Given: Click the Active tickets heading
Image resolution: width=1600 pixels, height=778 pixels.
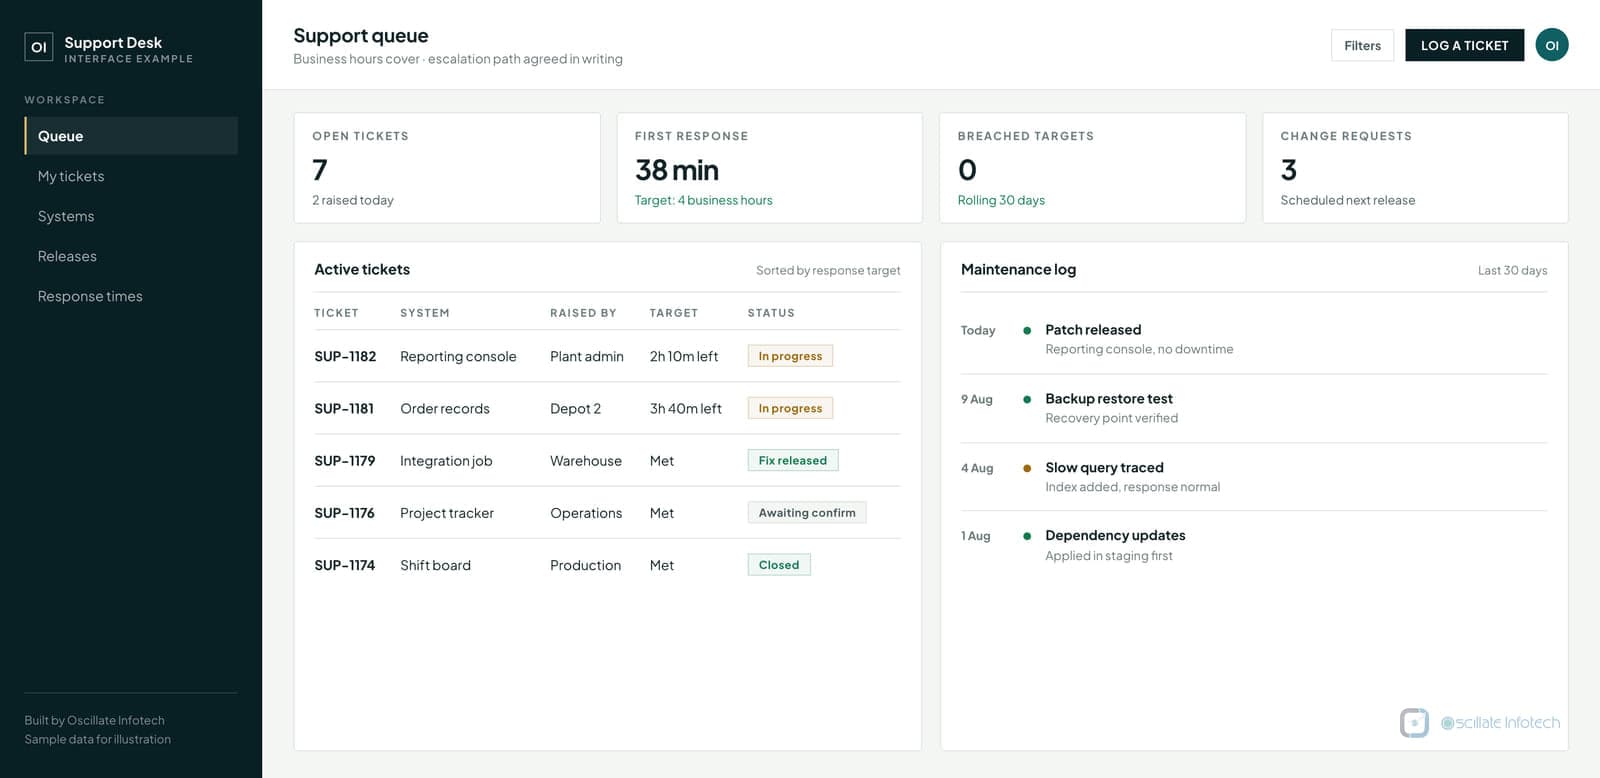Looking at the screenshot, I should pyautogui.click(x=362, y=269).
